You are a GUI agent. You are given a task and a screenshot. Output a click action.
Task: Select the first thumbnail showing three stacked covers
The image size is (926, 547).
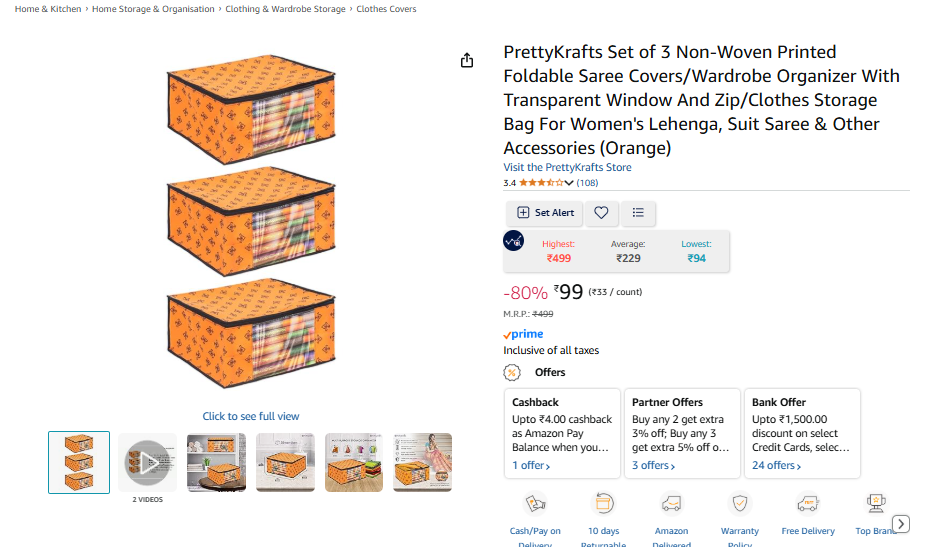tap(79, 462)
